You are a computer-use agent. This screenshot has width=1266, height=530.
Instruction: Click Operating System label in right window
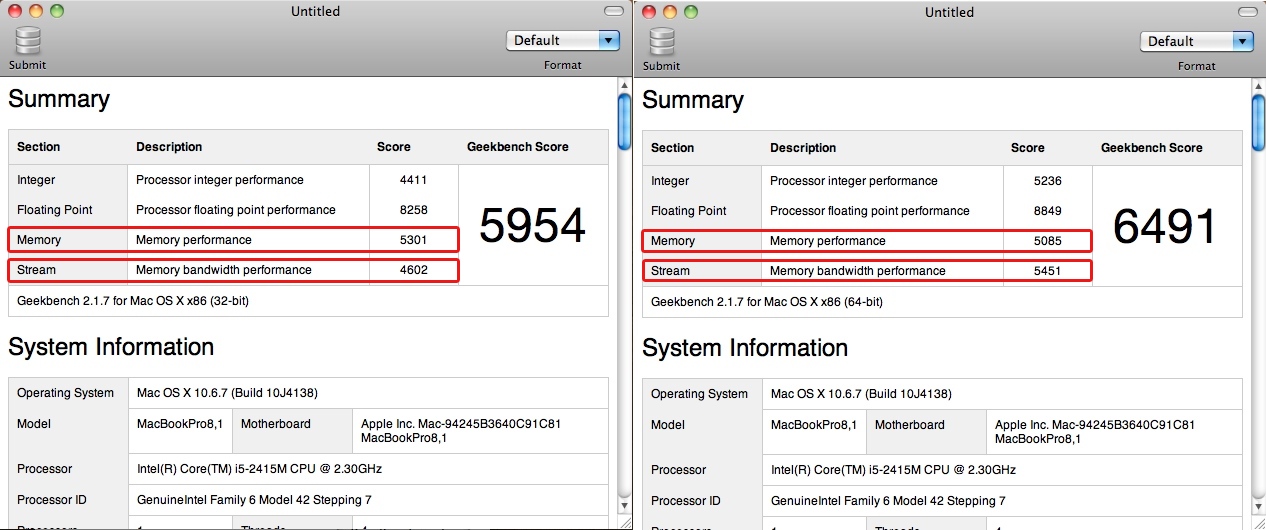point(699,394)
